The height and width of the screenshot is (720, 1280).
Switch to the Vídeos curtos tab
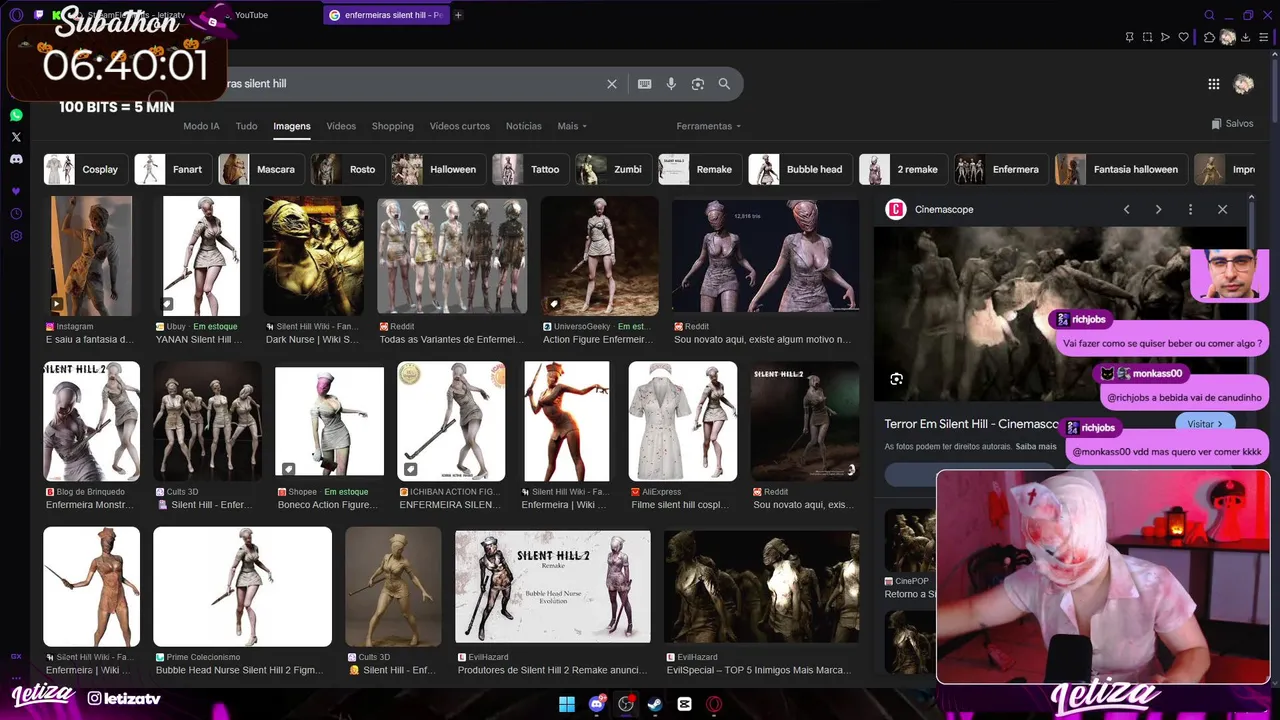[x=460, y=126]
